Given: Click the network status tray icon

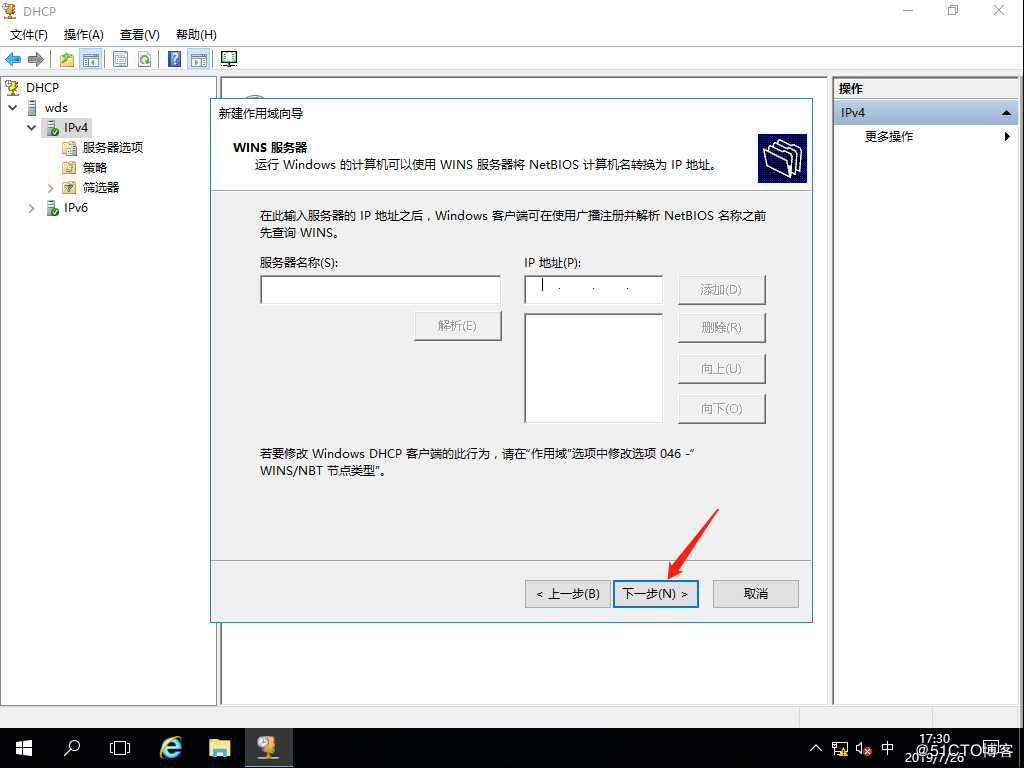Looking at the screenshot, I should coord(840,748).
